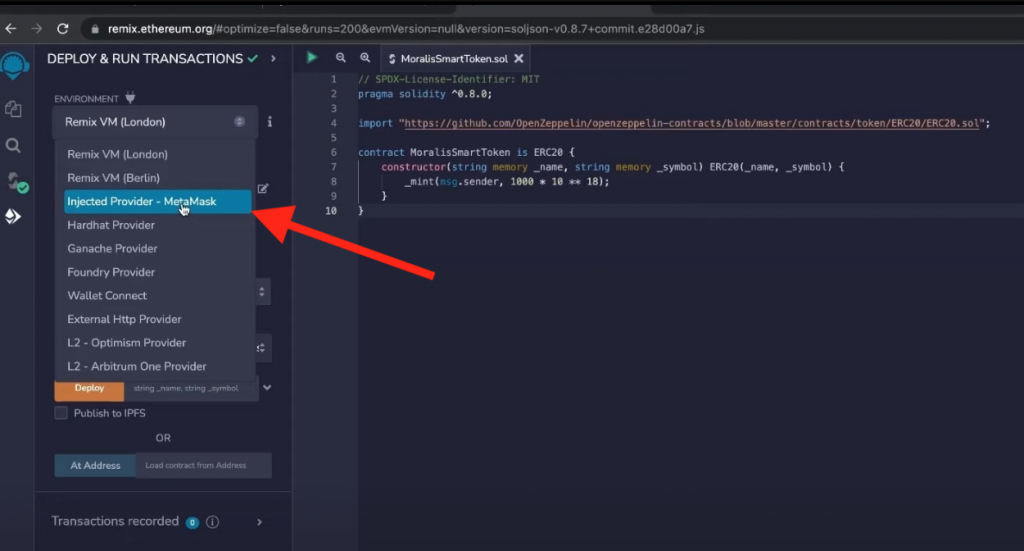This screenshot has height=551, width=1024.
Task: Click the pragma solidity code line
Action: [x=425, y=94]
